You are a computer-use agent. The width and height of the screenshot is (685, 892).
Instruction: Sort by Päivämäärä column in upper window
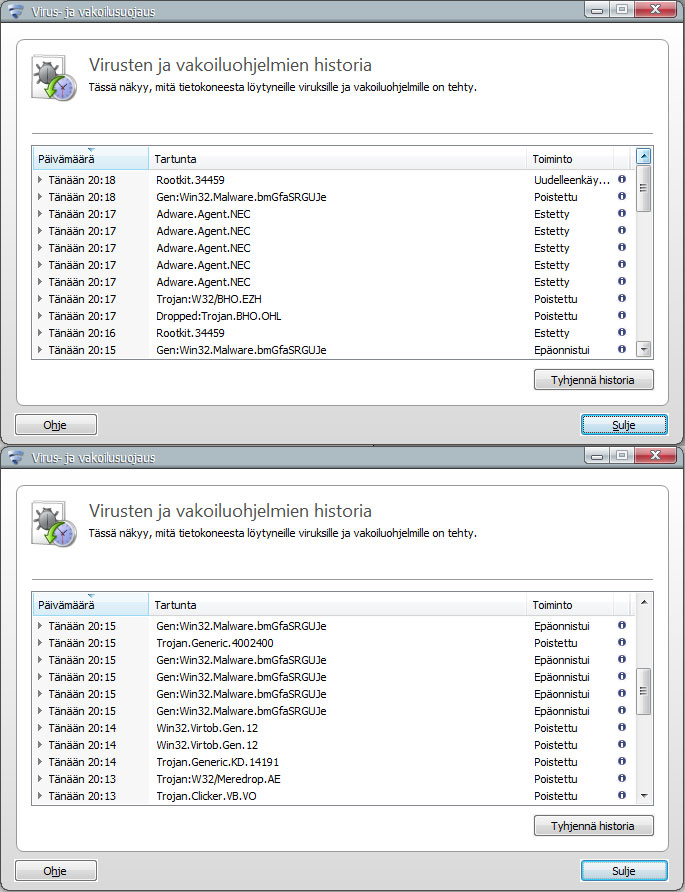click(91, 159)
